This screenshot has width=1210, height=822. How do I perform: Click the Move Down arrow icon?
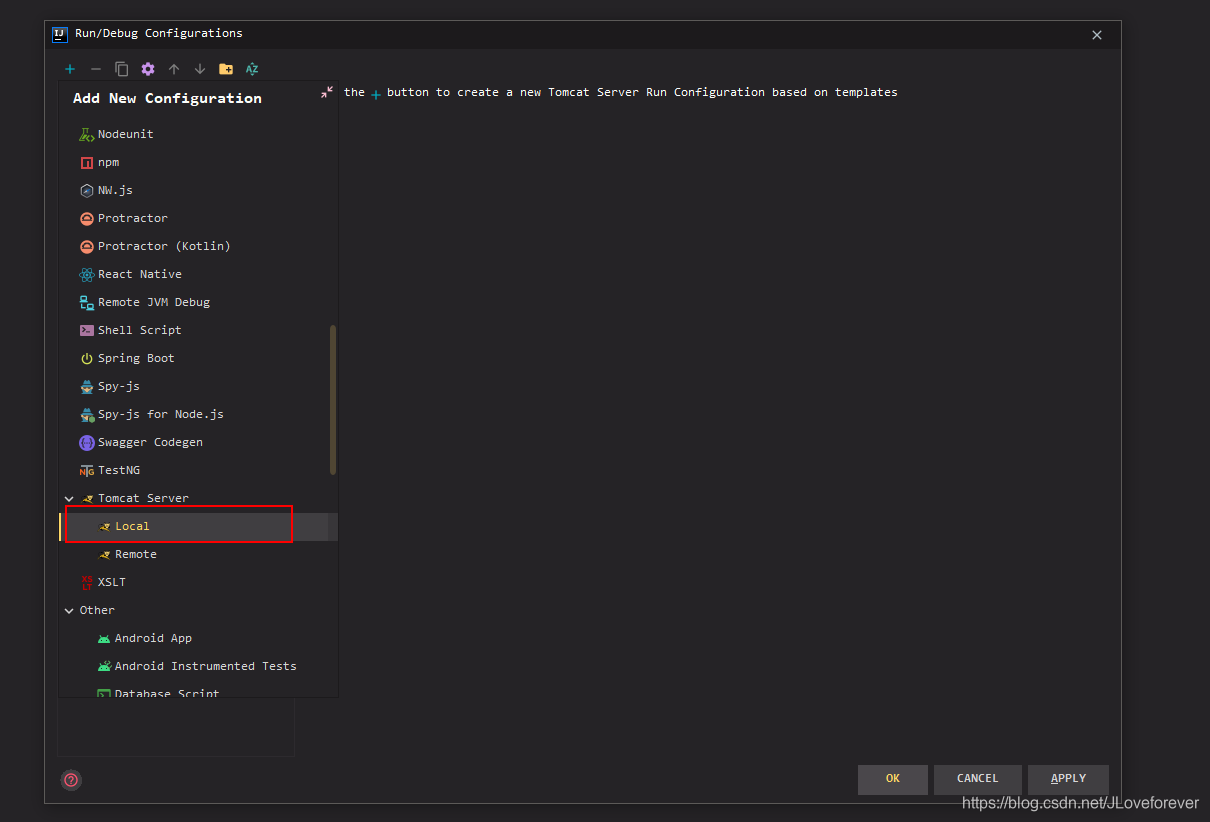pyautogui.click(x=200, y=69)
